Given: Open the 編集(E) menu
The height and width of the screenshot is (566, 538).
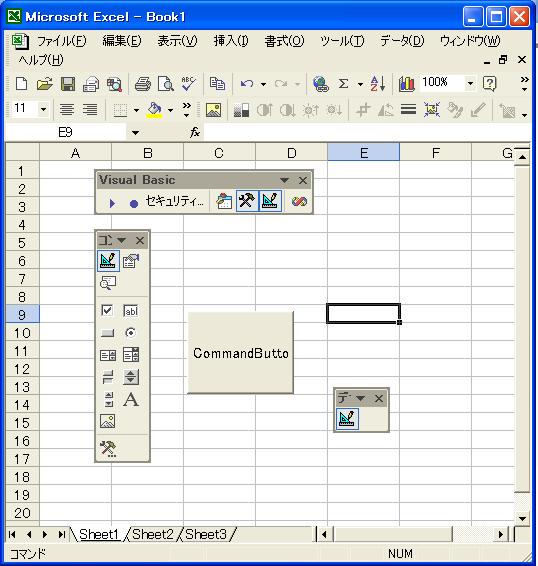Looking at the screenshot, I should click(122, 41).
